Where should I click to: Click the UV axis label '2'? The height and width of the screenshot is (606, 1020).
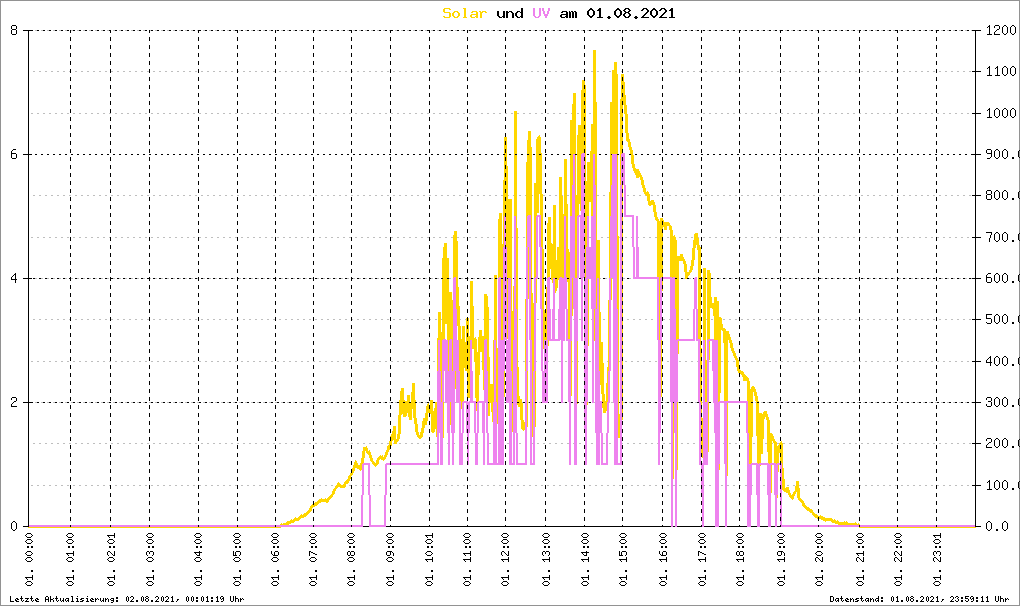click(14, 402)
